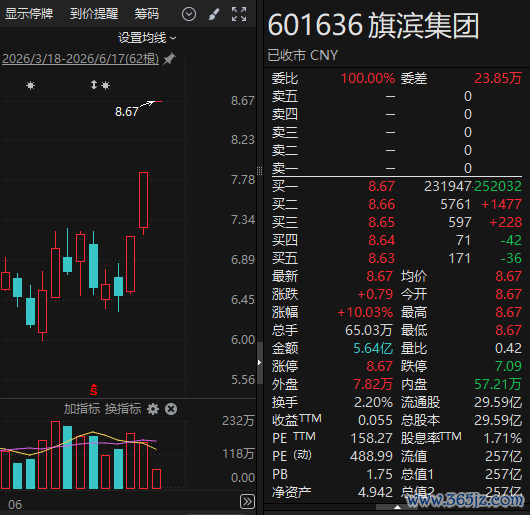Click the 卖一 ask row label

(285, 168)
